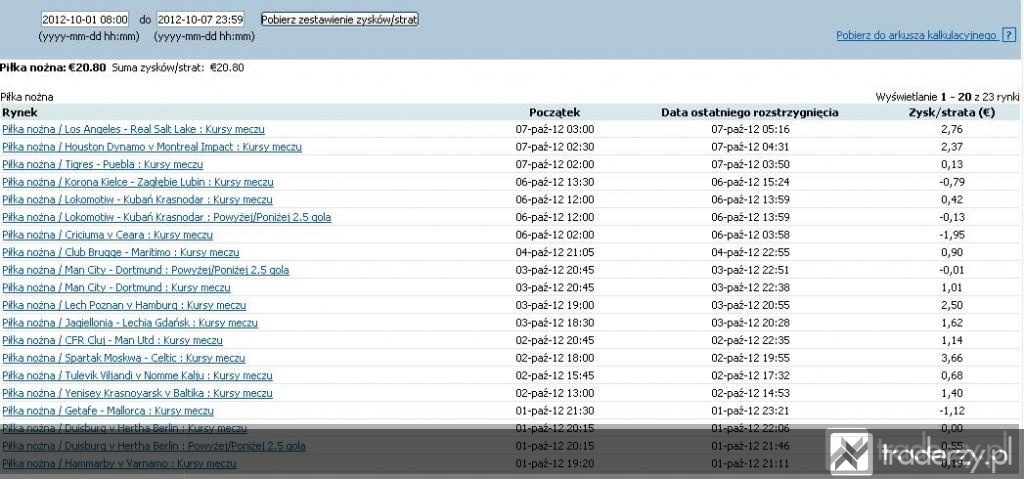Open Houston Dynamo v Montreal Impact market
Image resolution: width=1024 pixels, height=479 pixels.
152,147
